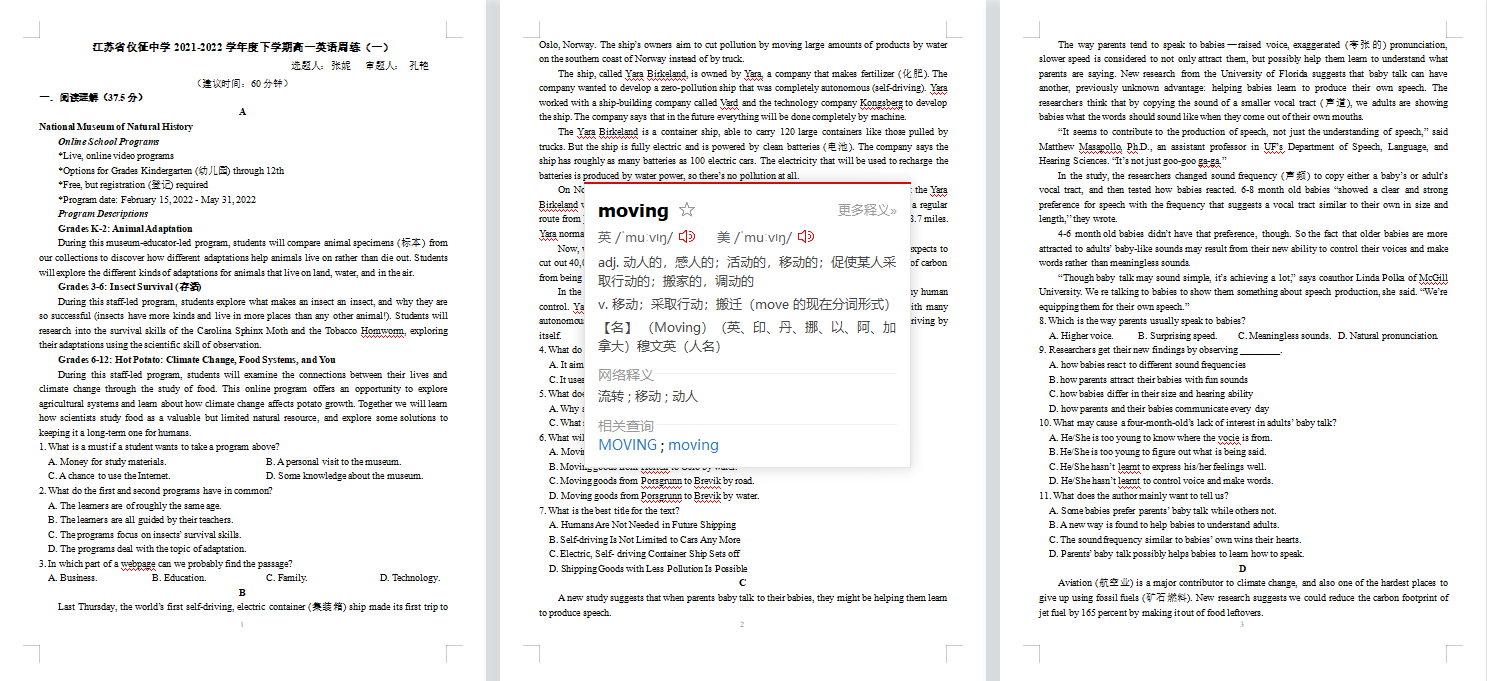Click the heading "Grades K-2: Animal Adaptation"

[126, 229]
